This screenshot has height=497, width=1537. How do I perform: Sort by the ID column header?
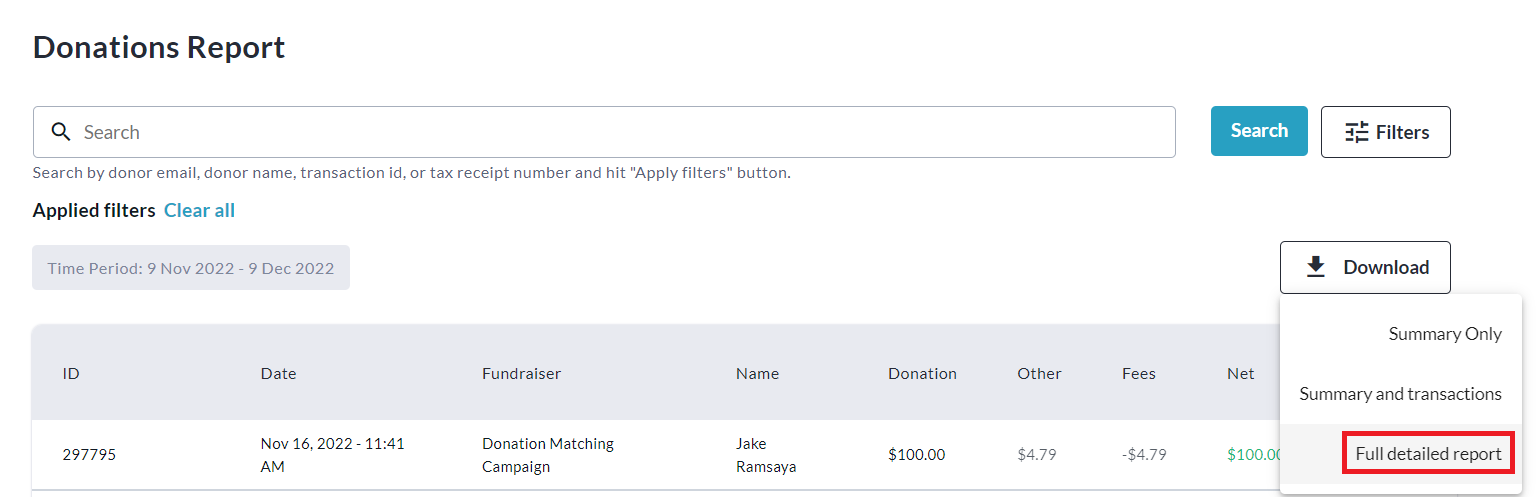pyautogui.click(x=71, y=373)
